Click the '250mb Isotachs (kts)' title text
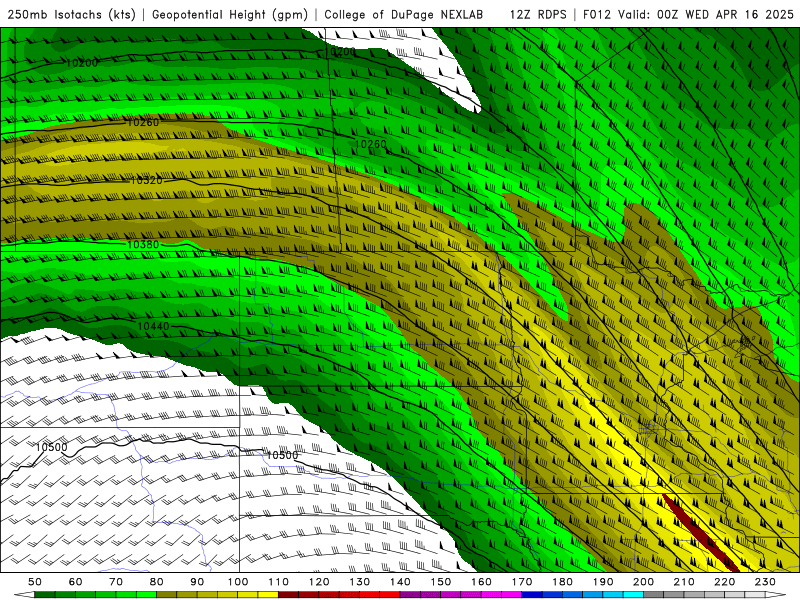 coord(71,14)
